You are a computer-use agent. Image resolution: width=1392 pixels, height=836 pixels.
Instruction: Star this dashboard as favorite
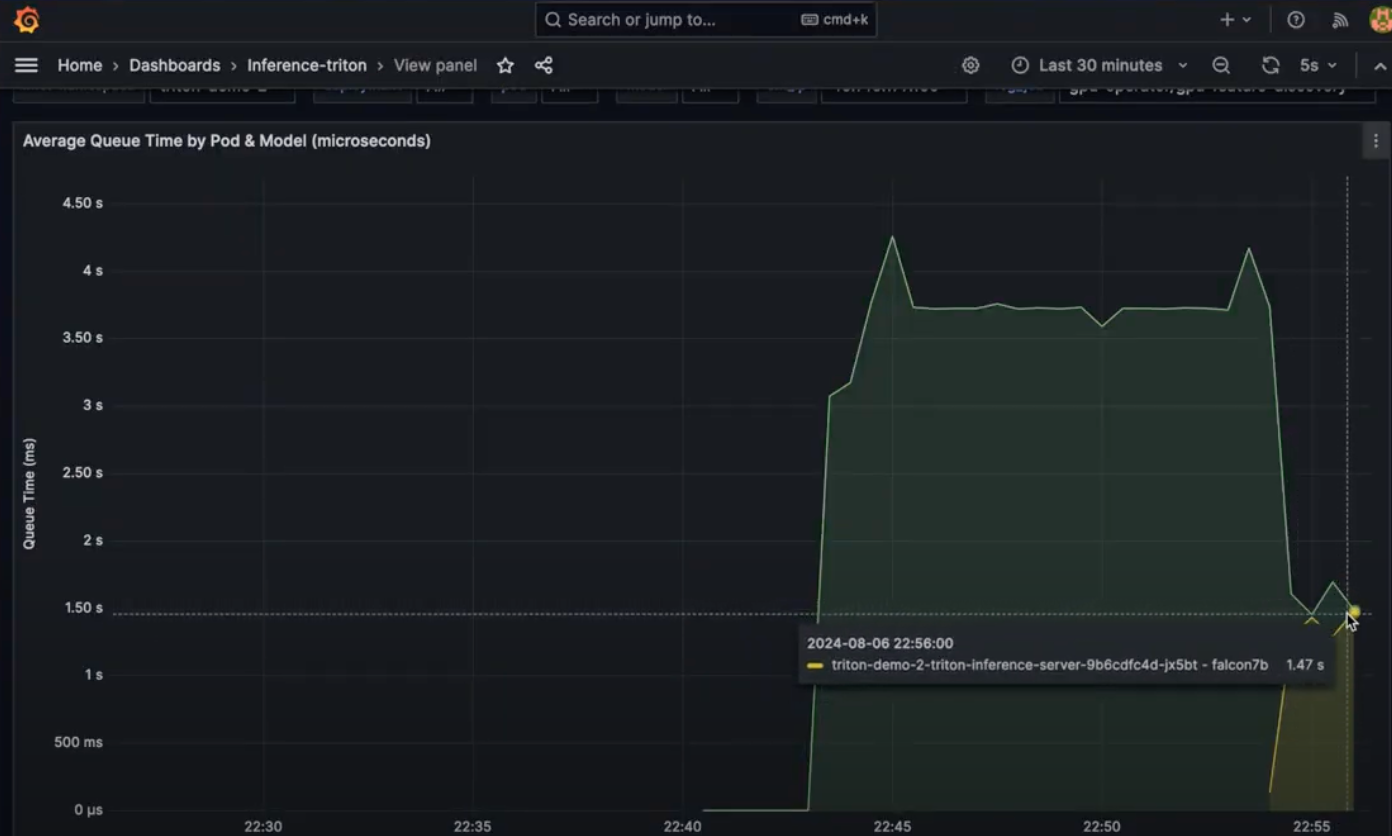tap(505, 65)
